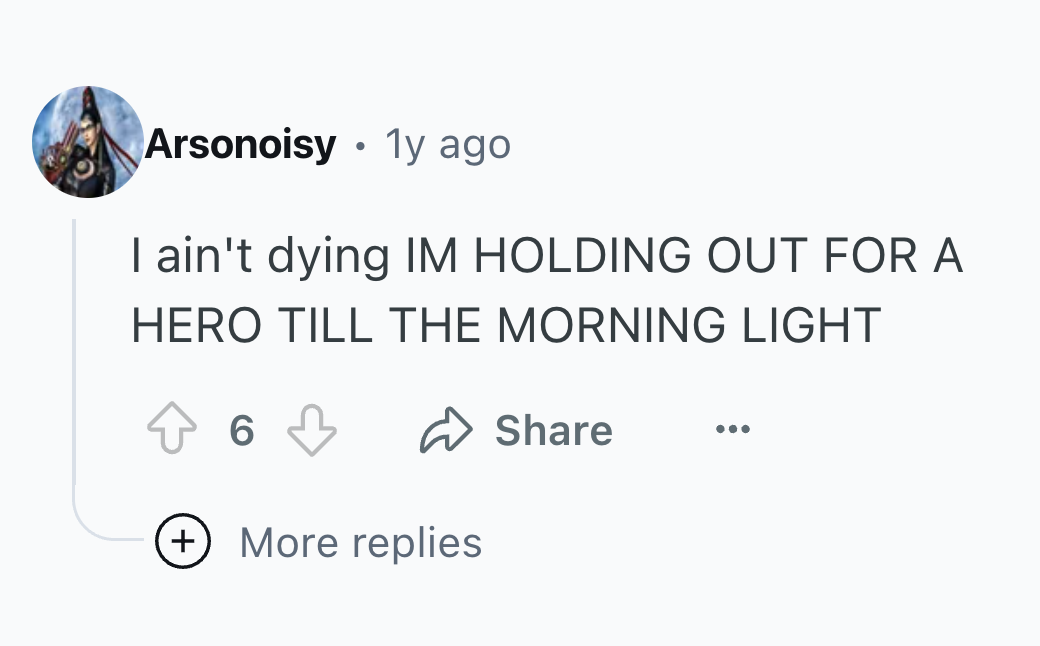Click the word replies in More replies
This screenshot has height=646, width=1040.
(x=417, y=544)
